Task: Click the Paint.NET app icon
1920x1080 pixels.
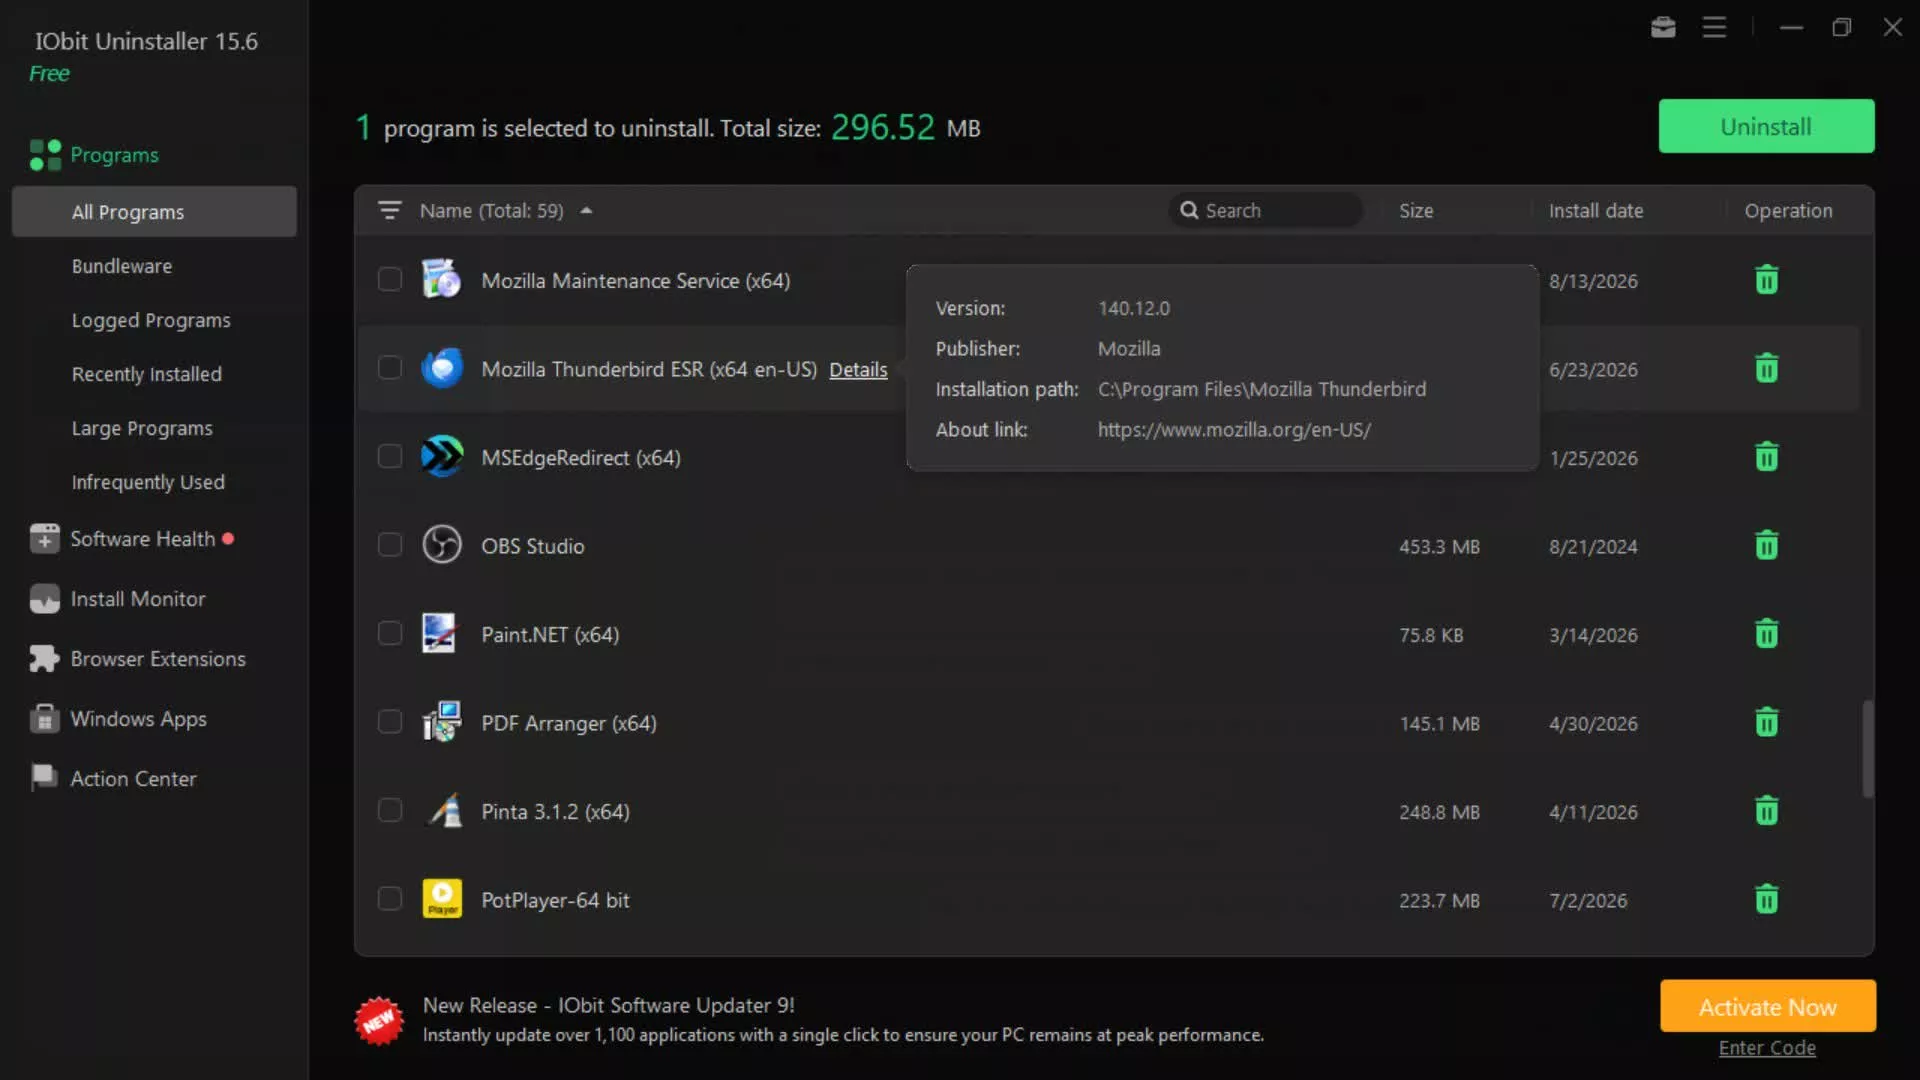Action: point(439,633)
